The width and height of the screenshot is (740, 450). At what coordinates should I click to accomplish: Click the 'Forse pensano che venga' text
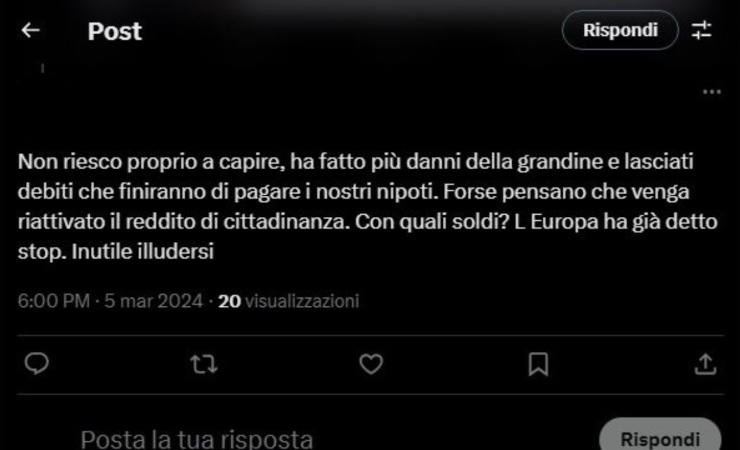click(566, 192)
